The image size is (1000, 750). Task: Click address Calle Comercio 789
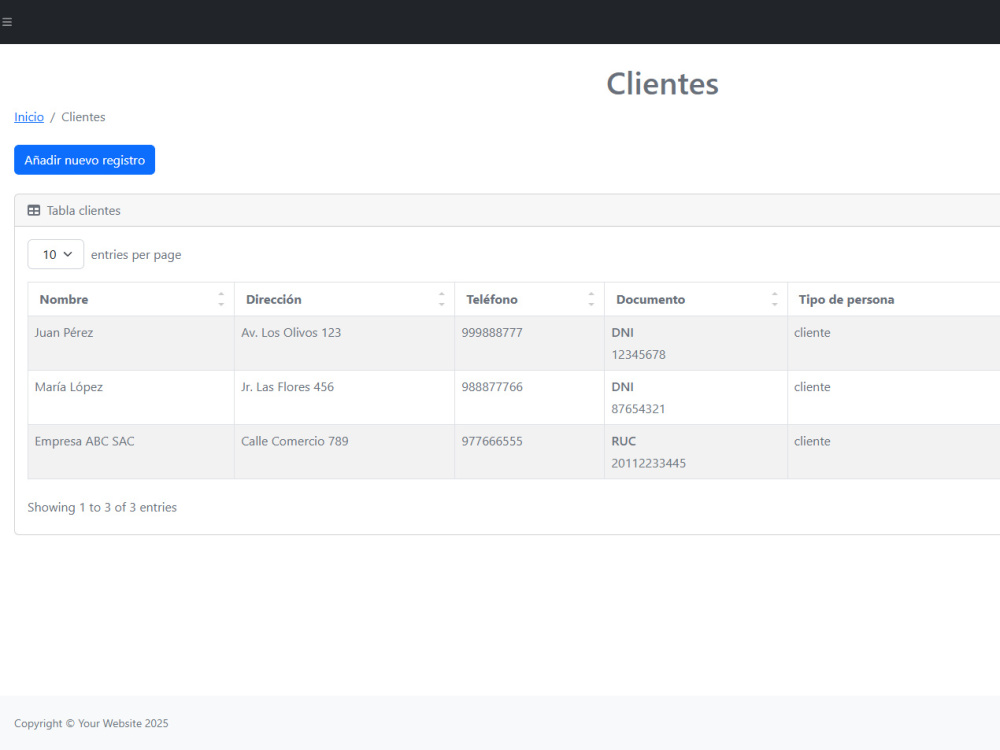(x=295, y=441)
